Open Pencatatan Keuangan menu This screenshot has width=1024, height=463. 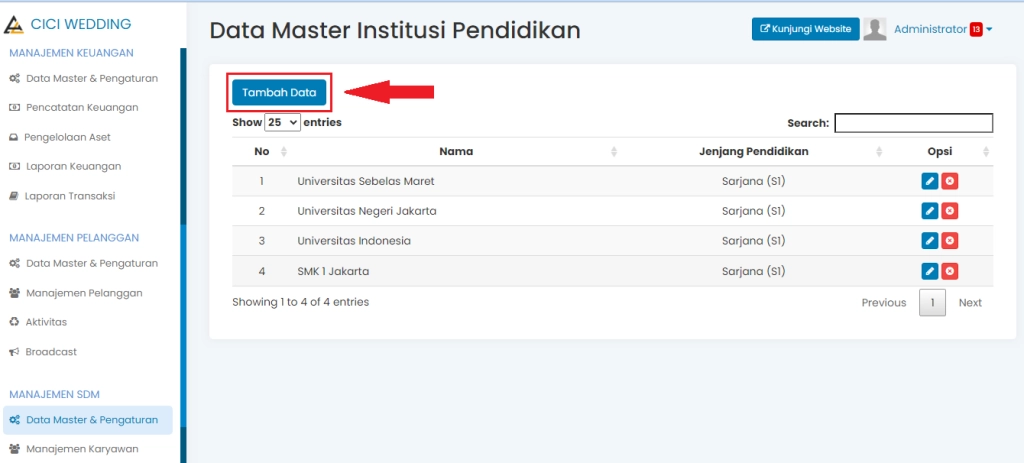(82, 107)
